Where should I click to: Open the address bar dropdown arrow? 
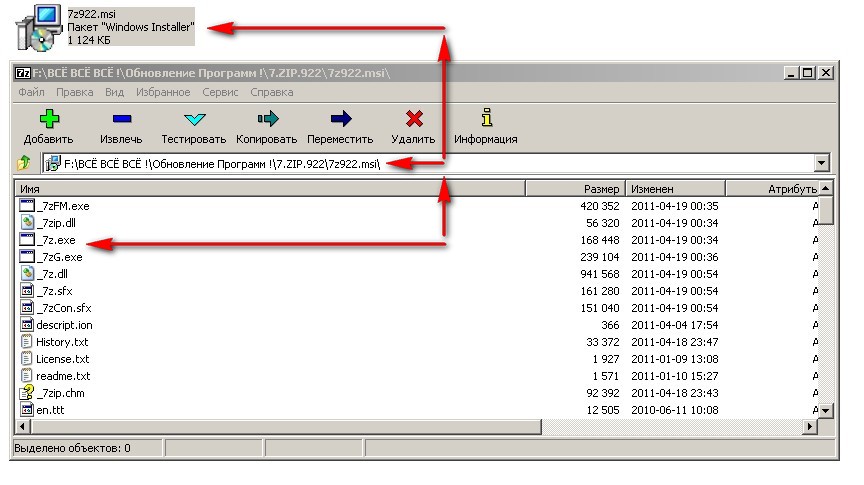(822, 163)
